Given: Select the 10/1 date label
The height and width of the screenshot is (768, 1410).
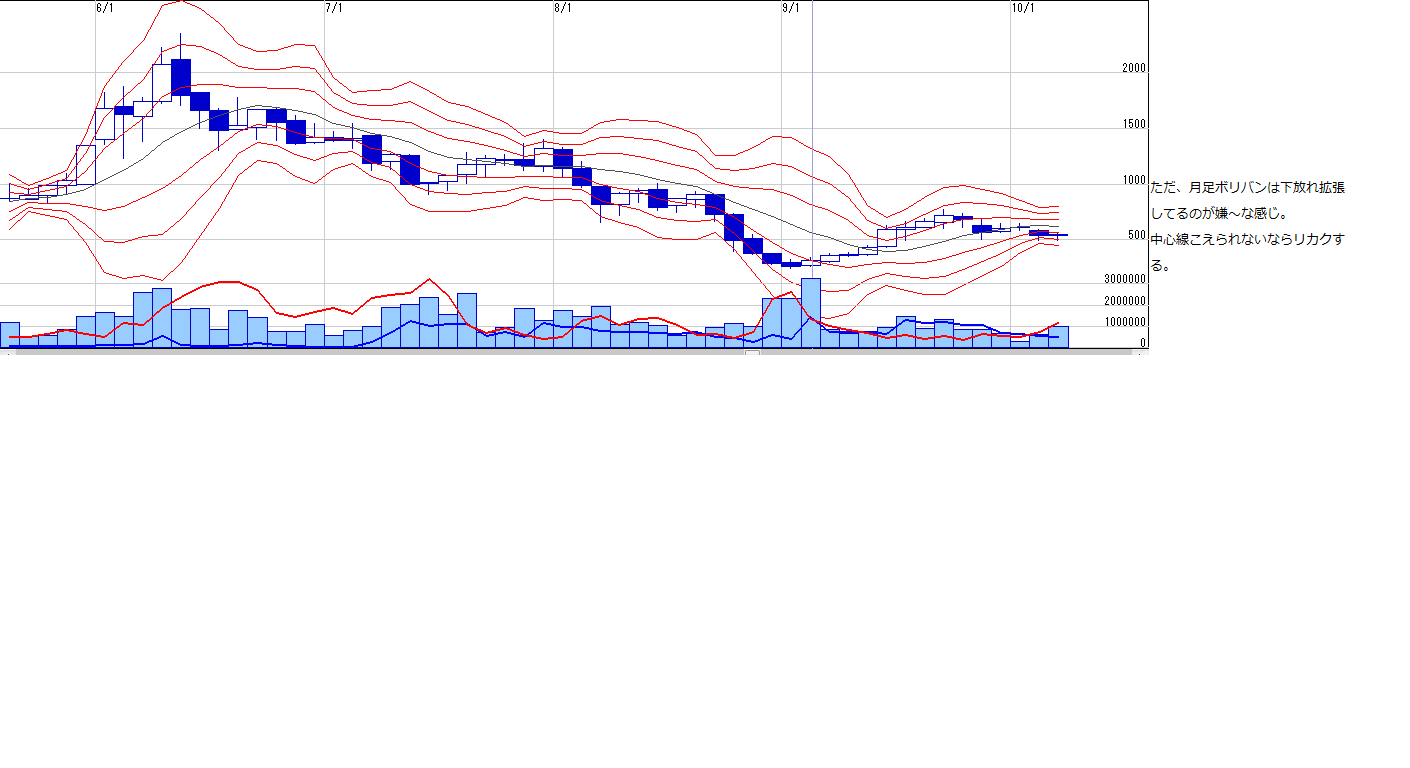Looking at the screenshot, I should coord(1022,8).
